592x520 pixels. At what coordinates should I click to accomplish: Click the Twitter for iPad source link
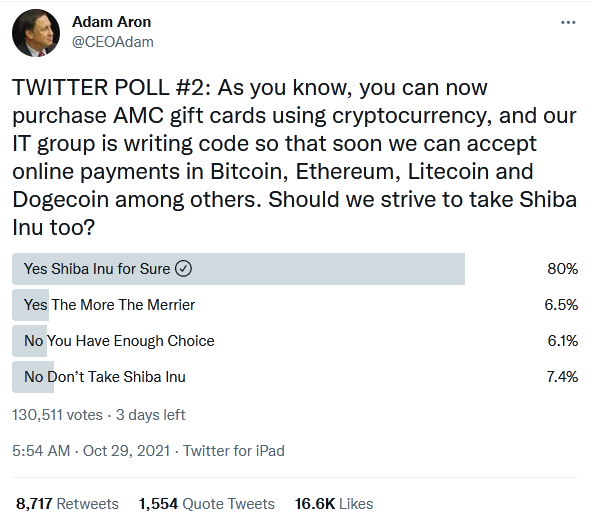tap(234, 451)
